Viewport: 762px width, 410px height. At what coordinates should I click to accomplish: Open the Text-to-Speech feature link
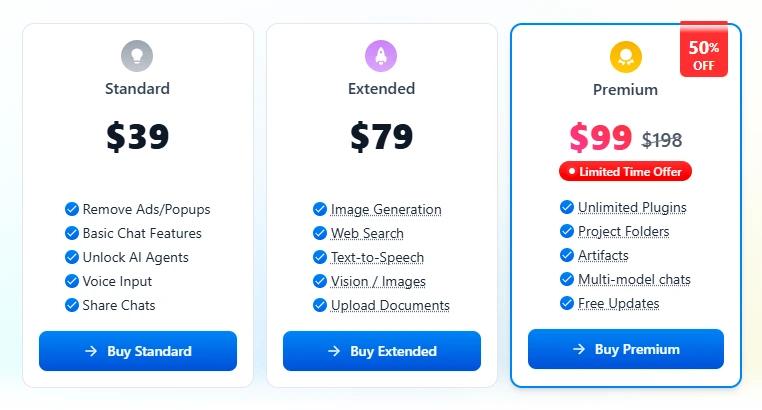pyautogui.click(x=377, y=257)
